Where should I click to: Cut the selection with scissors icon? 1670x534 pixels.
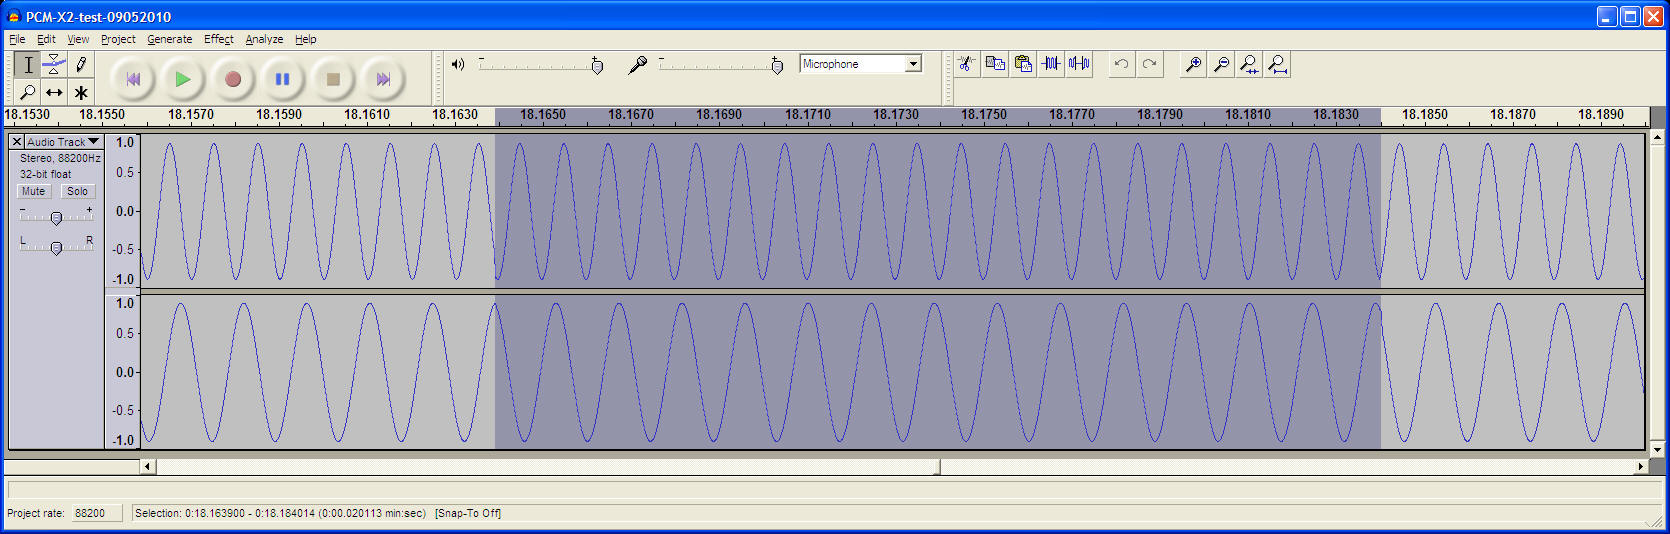966,64
